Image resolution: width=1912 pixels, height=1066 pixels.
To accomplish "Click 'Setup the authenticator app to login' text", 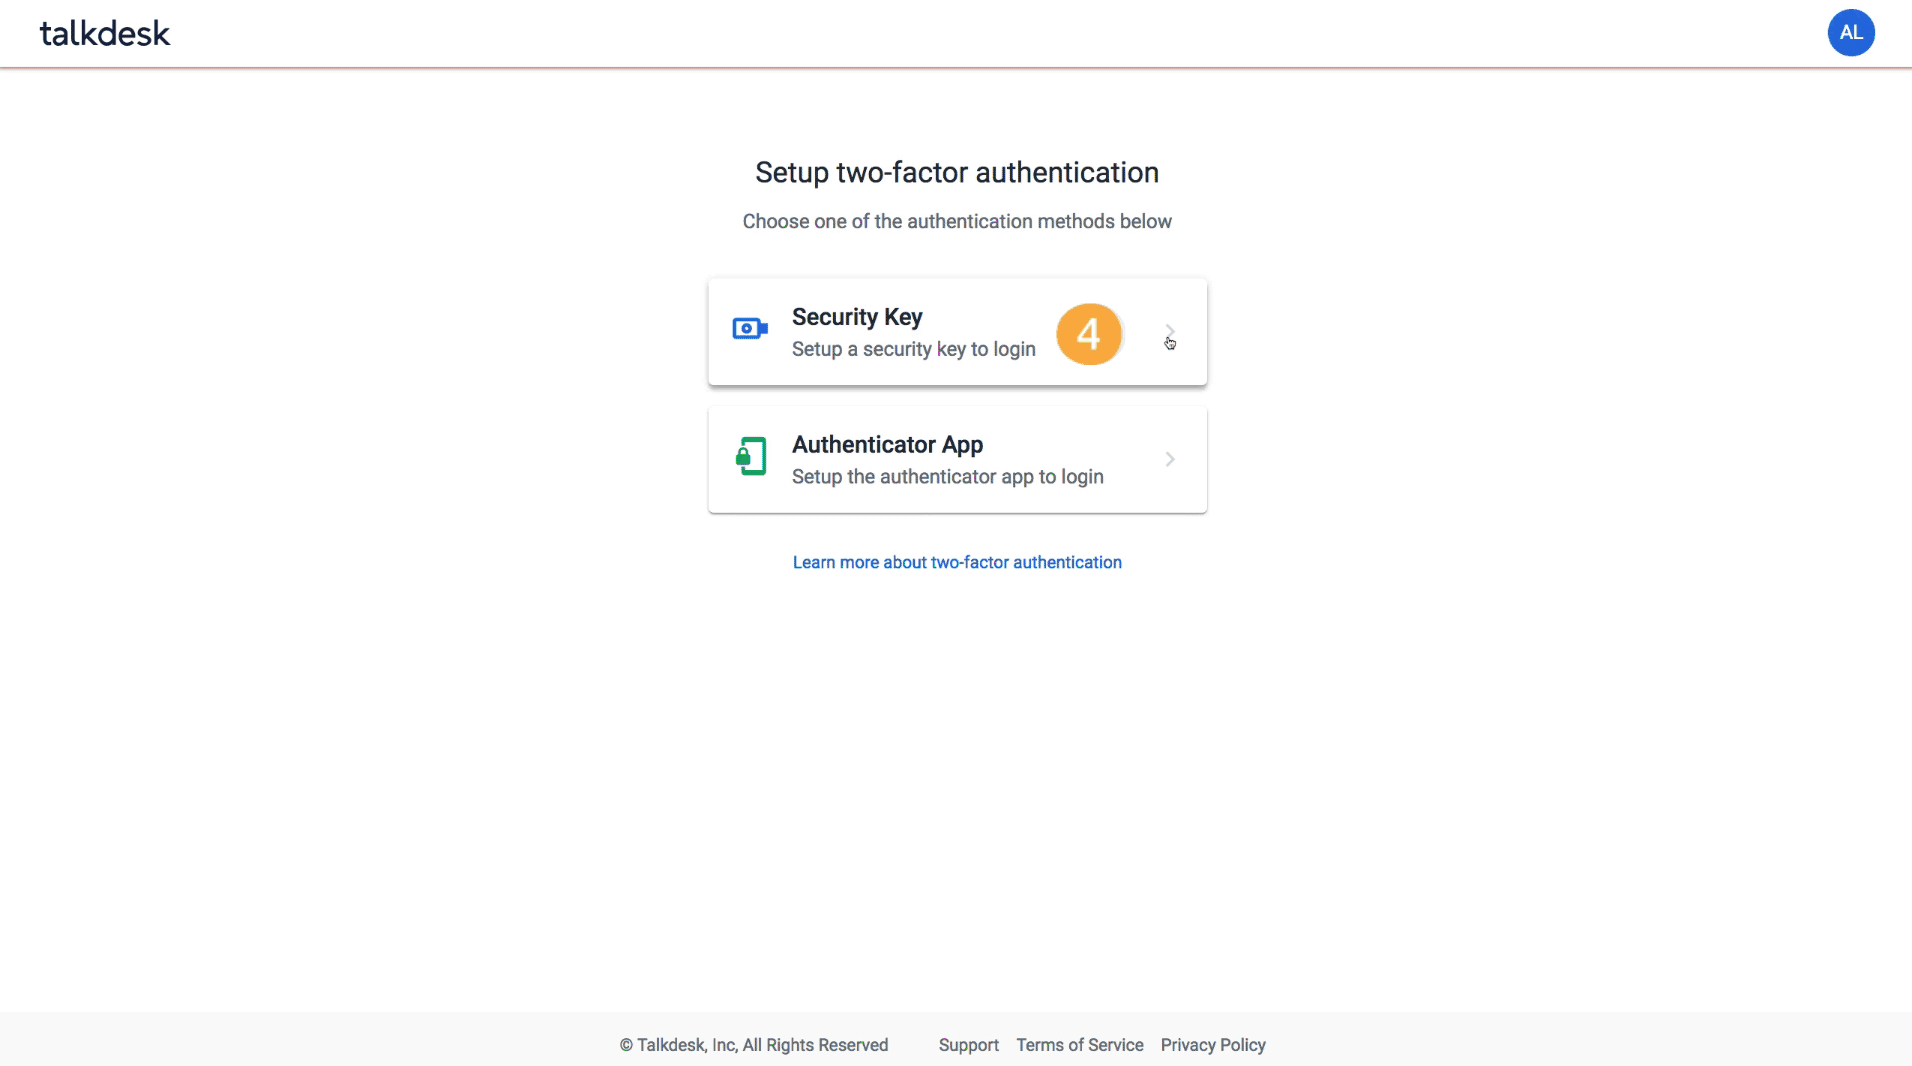I will (x=948, y=477).
